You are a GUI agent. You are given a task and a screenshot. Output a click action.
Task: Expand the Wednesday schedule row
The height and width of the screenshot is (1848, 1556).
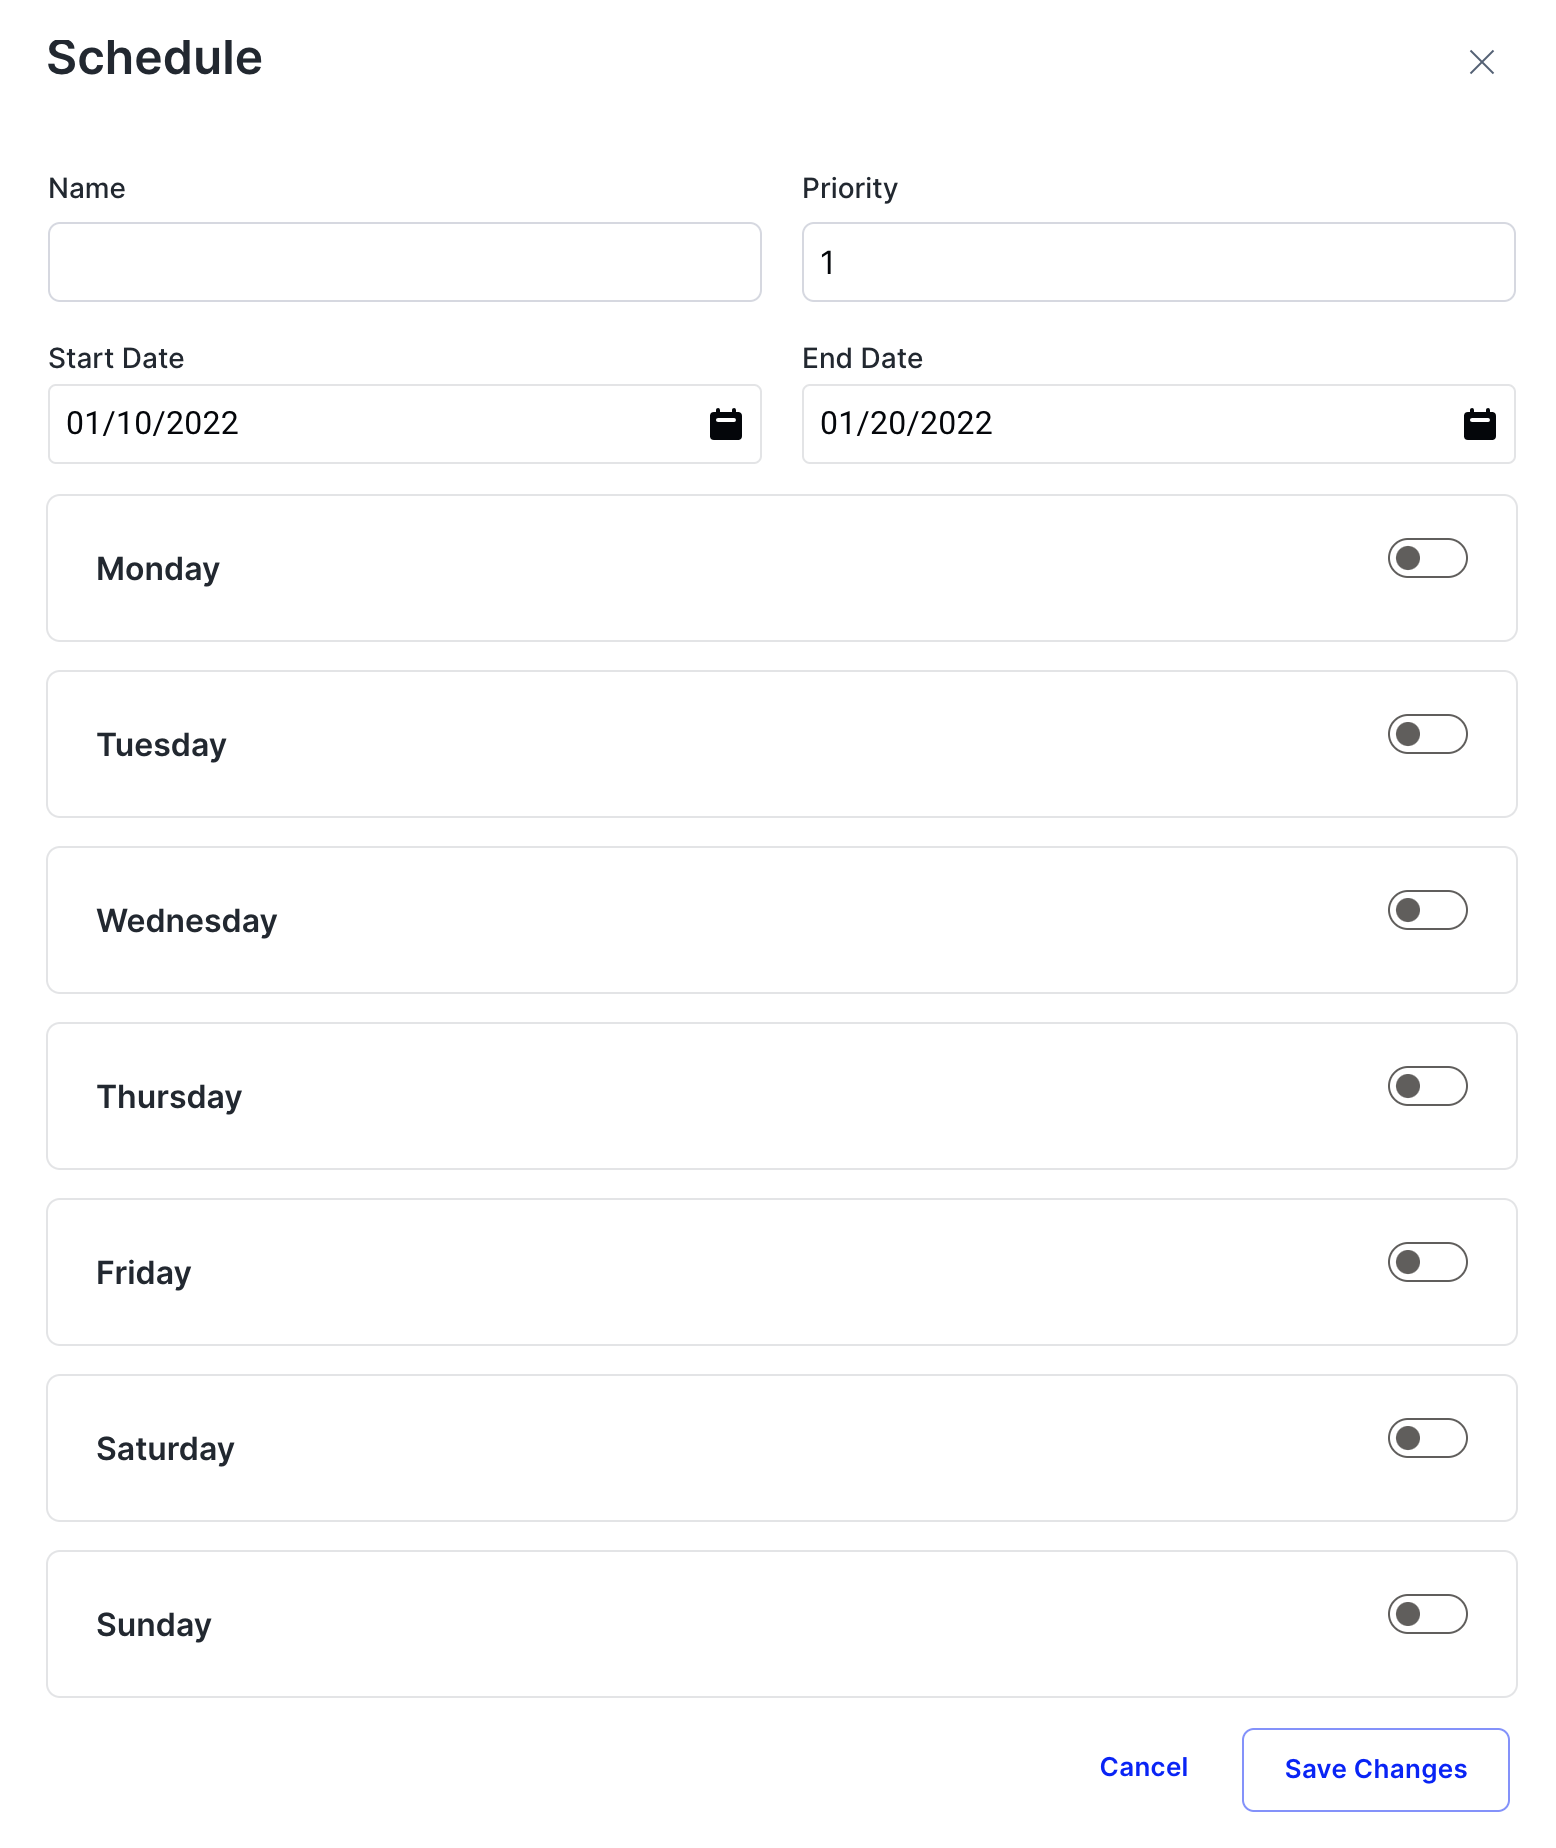click(x=700, y=920)
